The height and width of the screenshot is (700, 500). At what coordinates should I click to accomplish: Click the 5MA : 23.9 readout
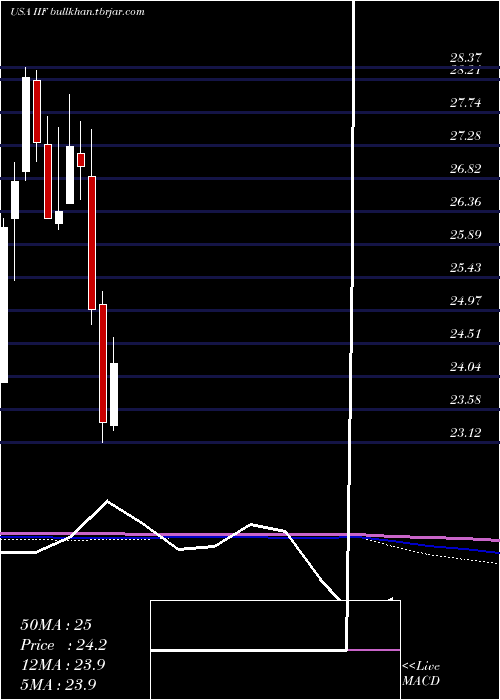click(x=58, y=684)
